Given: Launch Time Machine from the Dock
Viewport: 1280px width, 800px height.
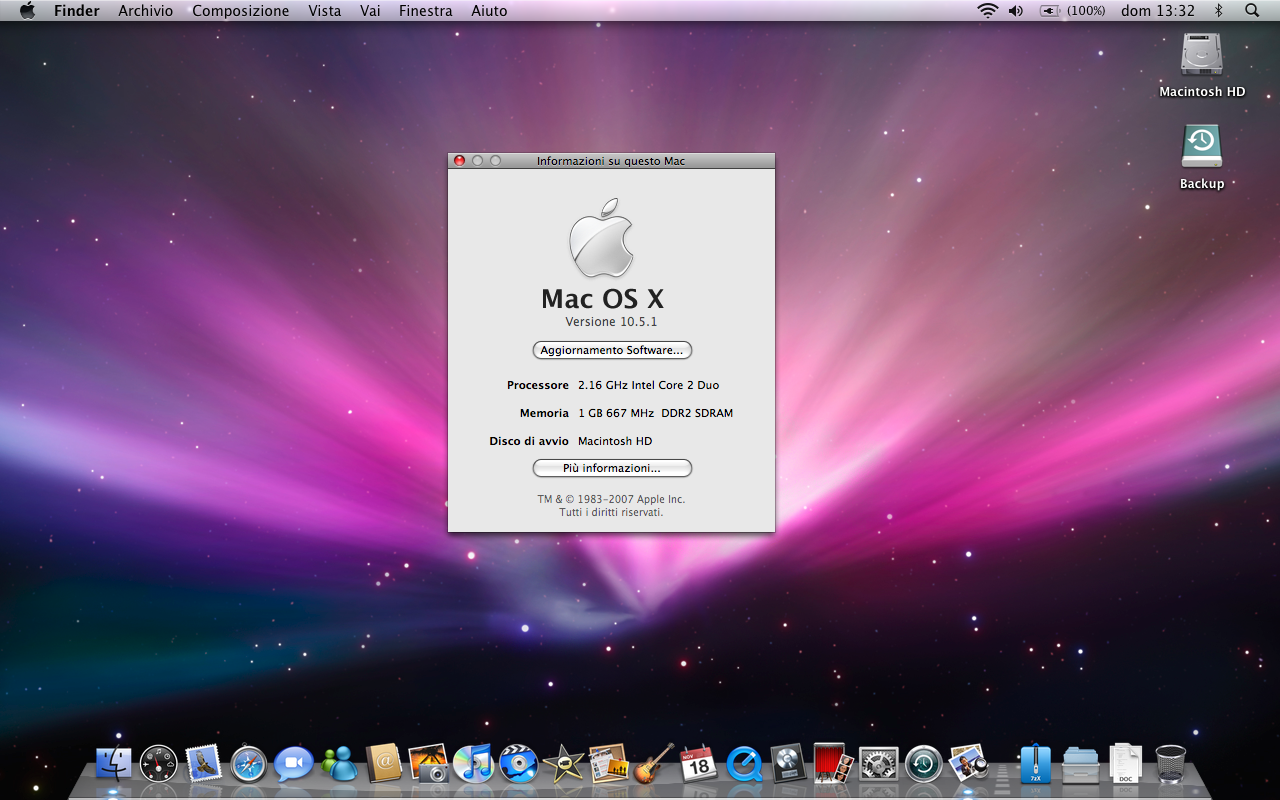Looking at the screenshot, I should 923,764.
